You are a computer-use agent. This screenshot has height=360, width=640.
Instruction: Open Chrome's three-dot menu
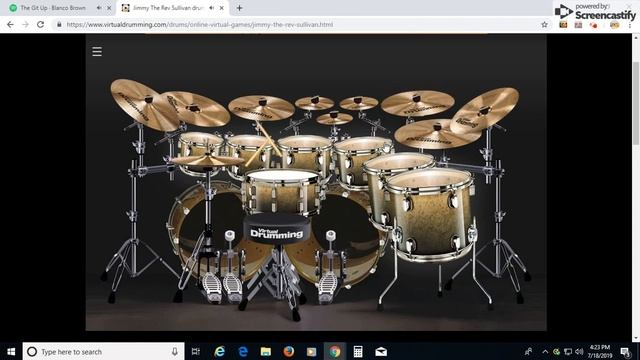[x=630, y=25]
